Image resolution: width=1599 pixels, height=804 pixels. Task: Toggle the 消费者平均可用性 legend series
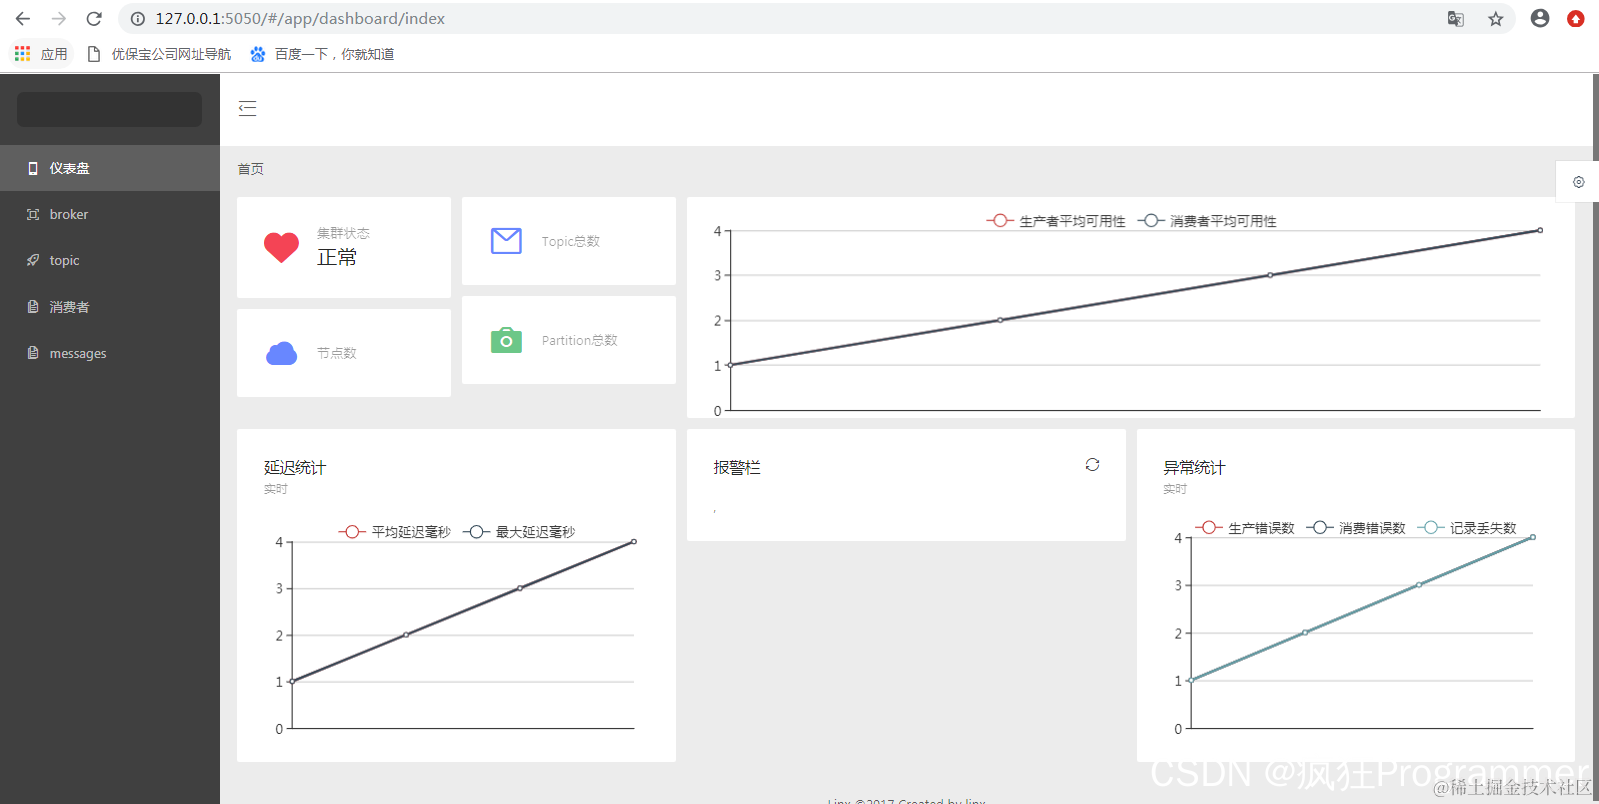coord(1207,221)
